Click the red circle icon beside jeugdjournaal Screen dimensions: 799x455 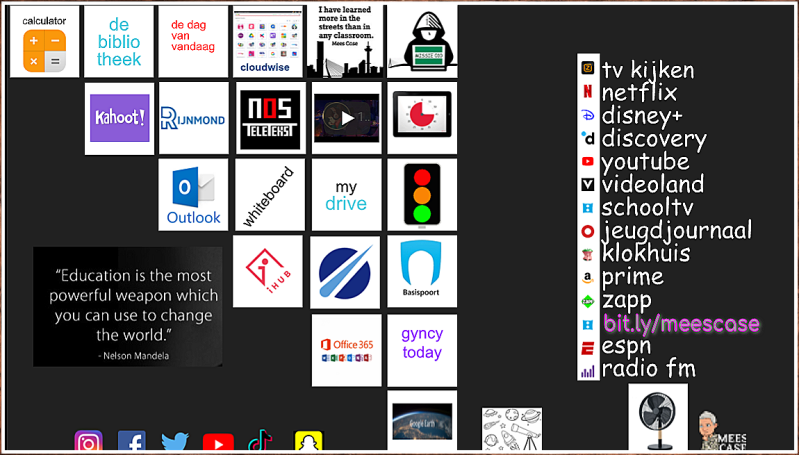588,232
